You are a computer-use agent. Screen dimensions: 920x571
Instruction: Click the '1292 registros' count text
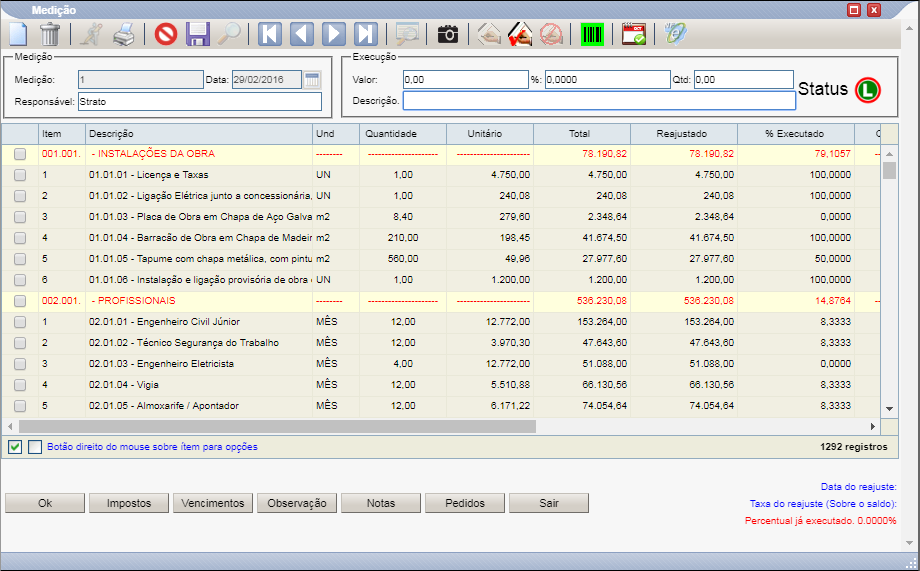pos(854,447)
